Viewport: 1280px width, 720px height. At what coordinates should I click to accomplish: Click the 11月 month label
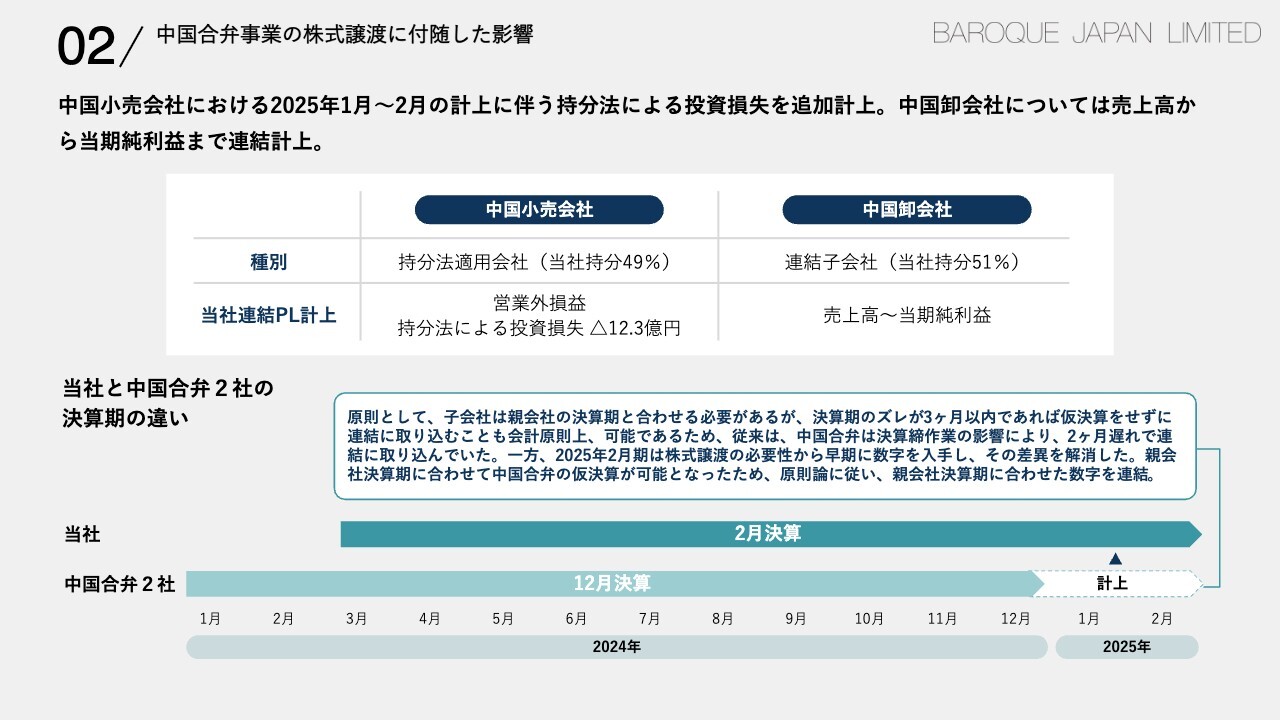pos(943,619)
